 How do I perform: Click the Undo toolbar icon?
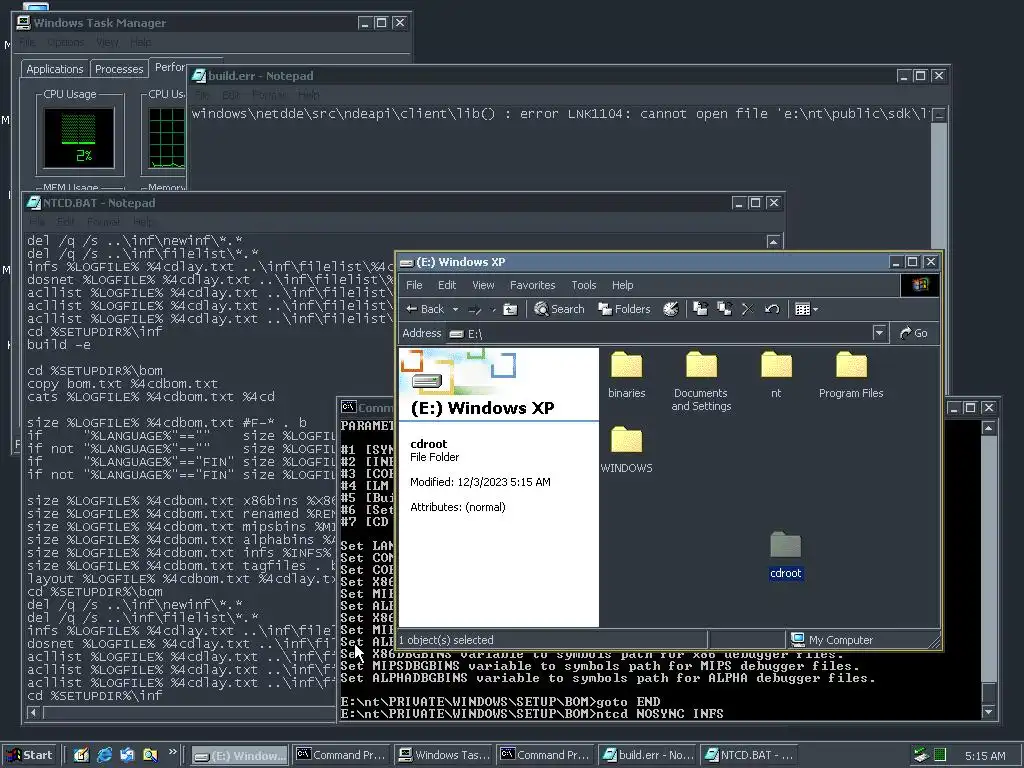[x=772, y=309]
